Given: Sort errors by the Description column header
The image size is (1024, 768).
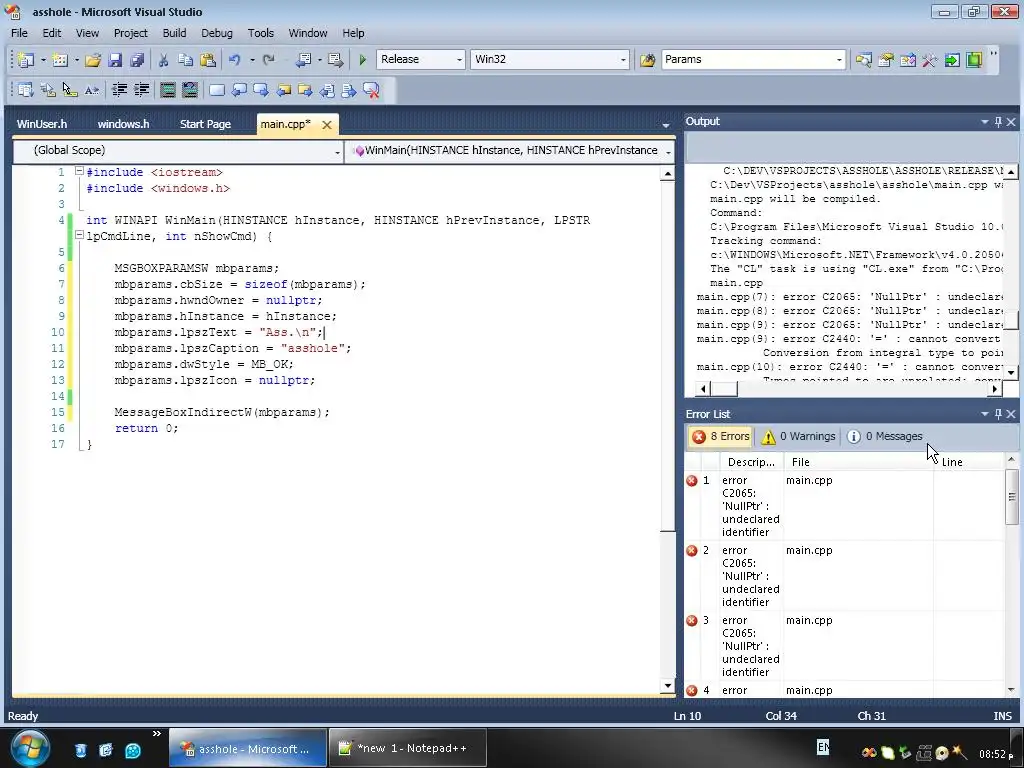Looking at the screenshot, I should coord(751,462).
